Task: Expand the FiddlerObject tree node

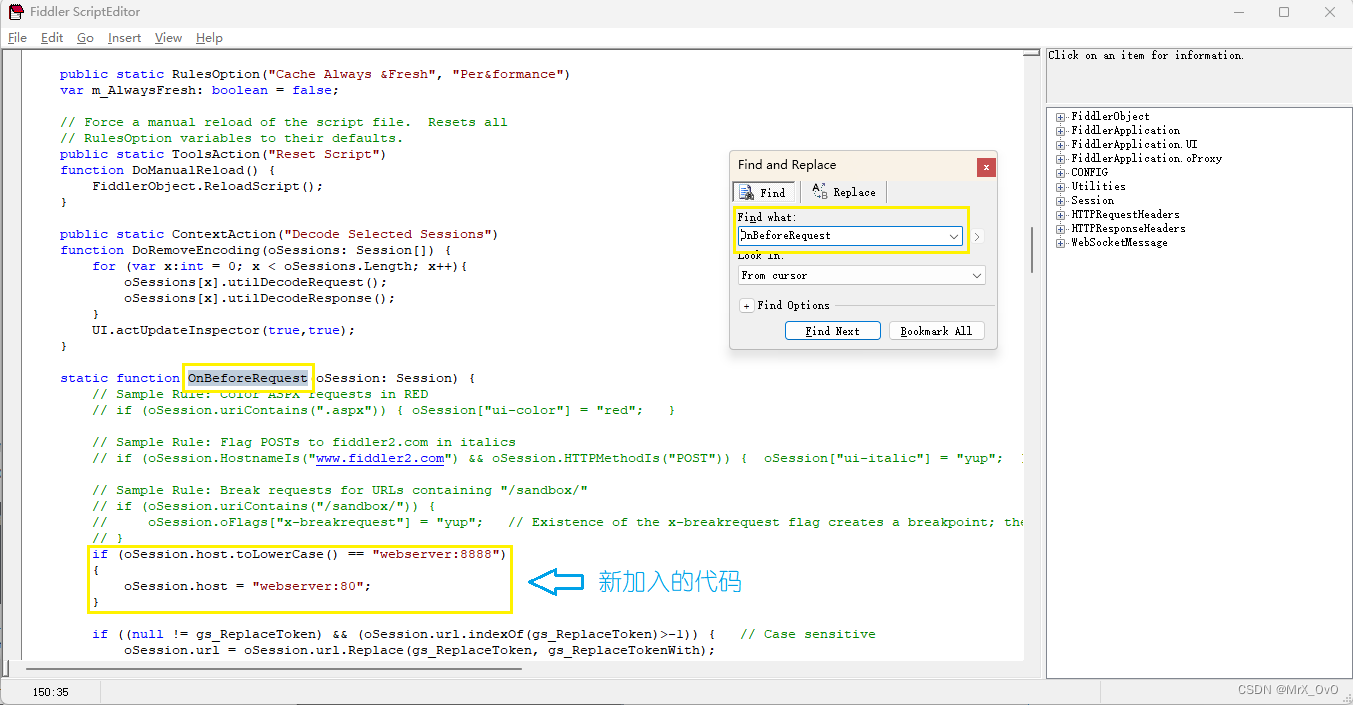Action: point(1061,117)
